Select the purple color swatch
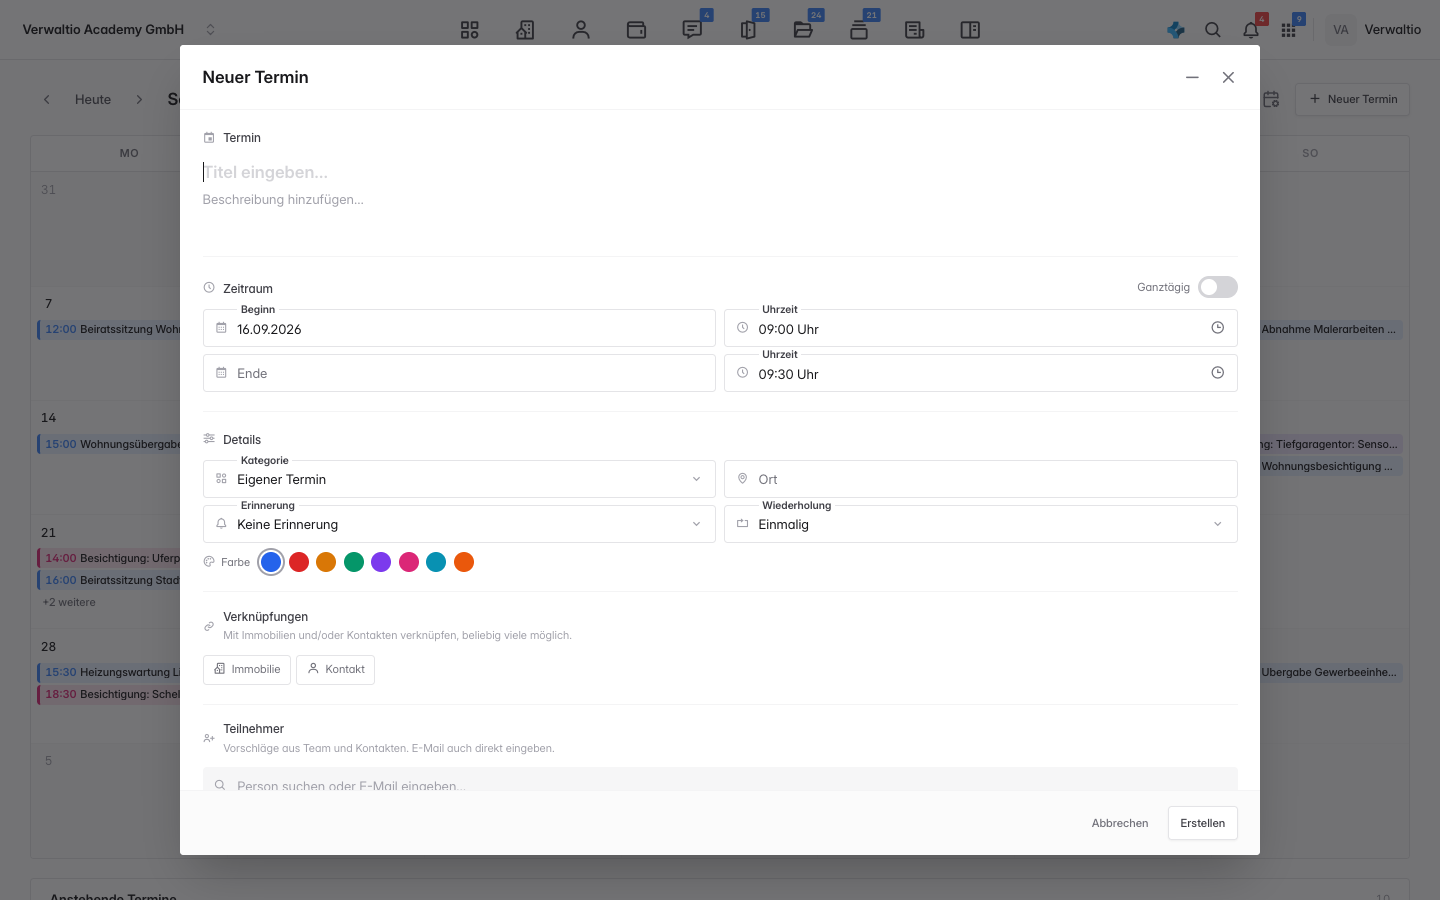The height and width of the screenshot is (900, 1440). (x=381, y=562)
